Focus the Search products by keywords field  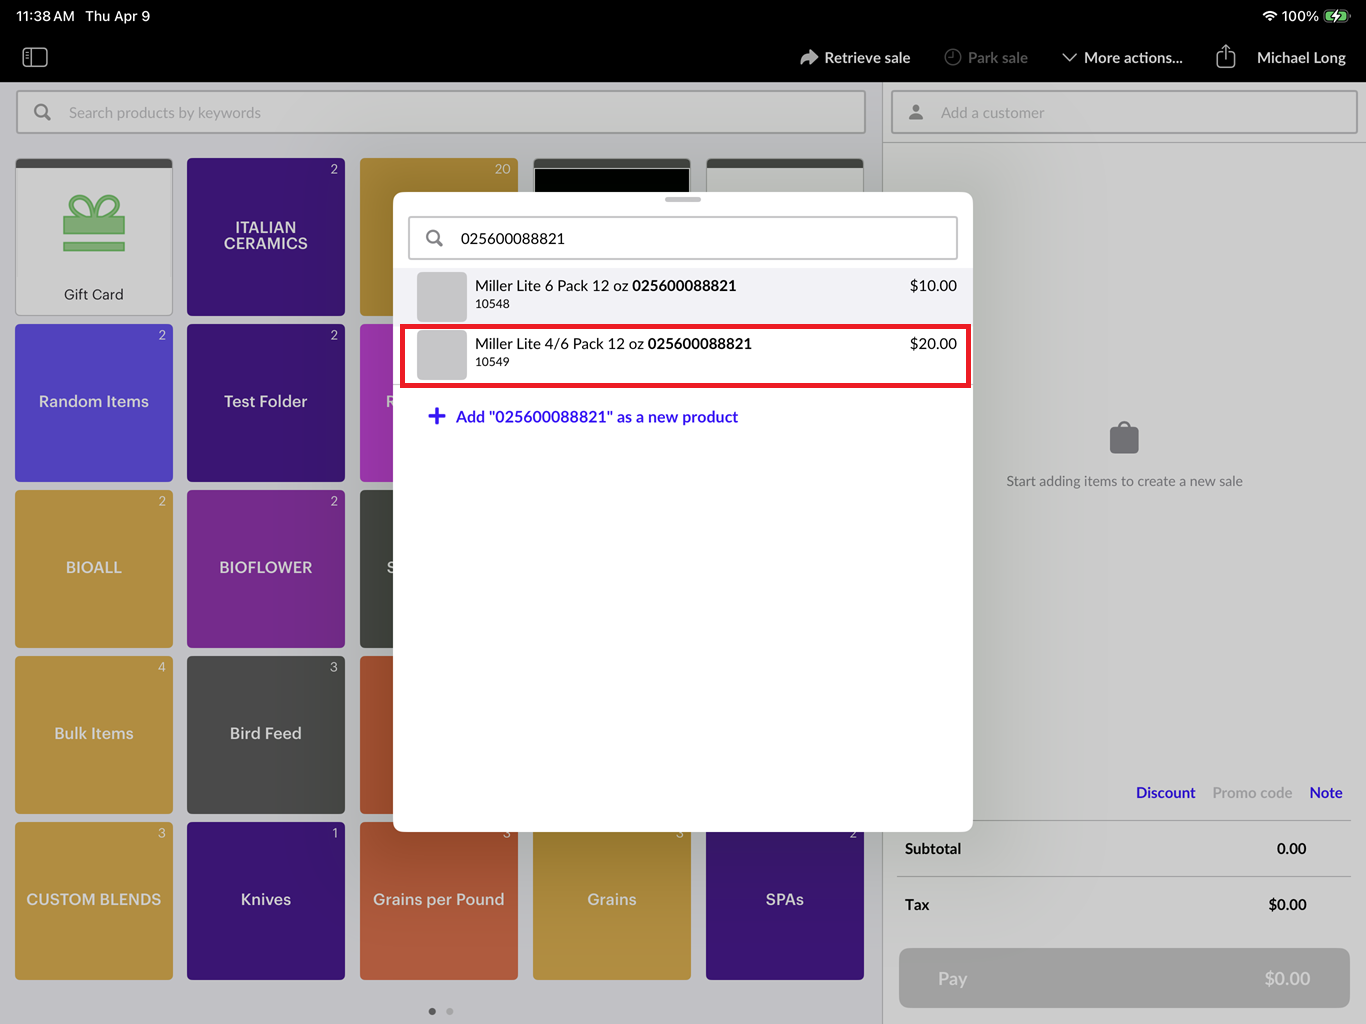(x=441, y=112)
